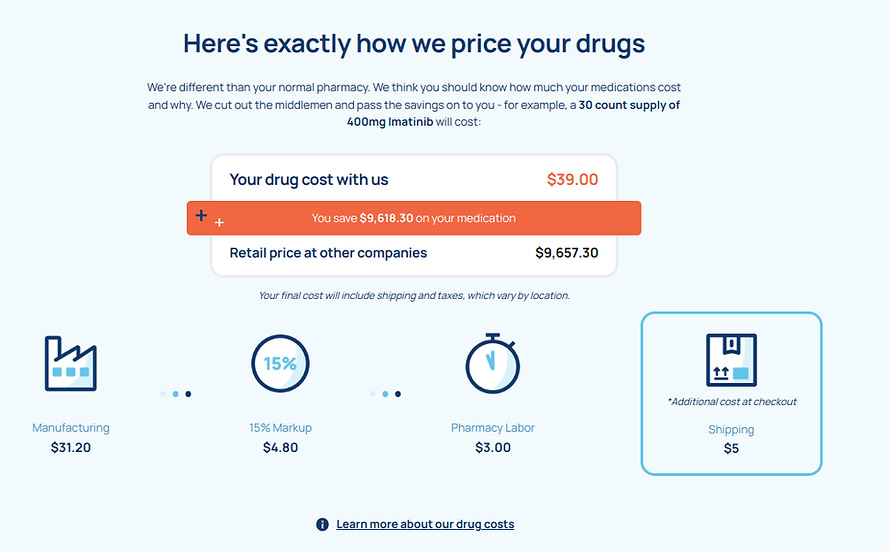Click the dots between Markup and Pharmacy Labor
Viewport: 890px width, 552px height.
click(385, 394)
